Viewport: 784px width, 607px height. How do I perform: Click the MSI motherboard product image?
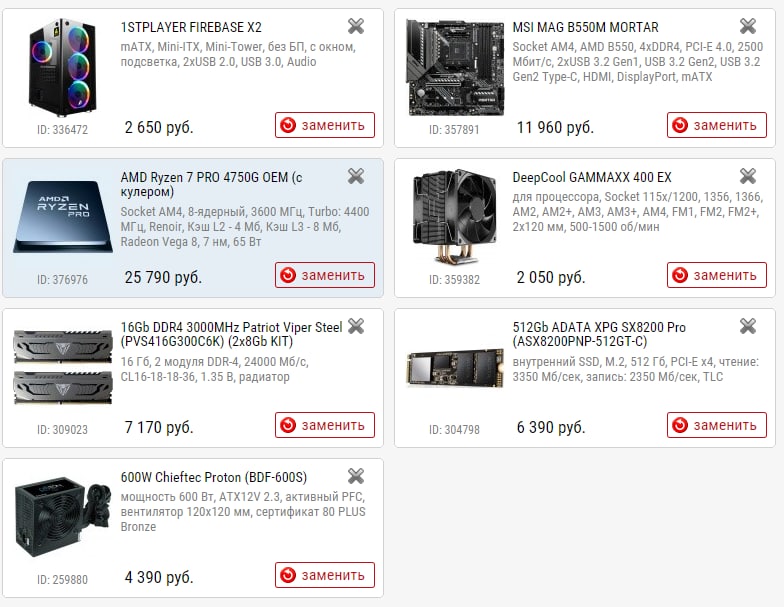click(x=454, y=68)
